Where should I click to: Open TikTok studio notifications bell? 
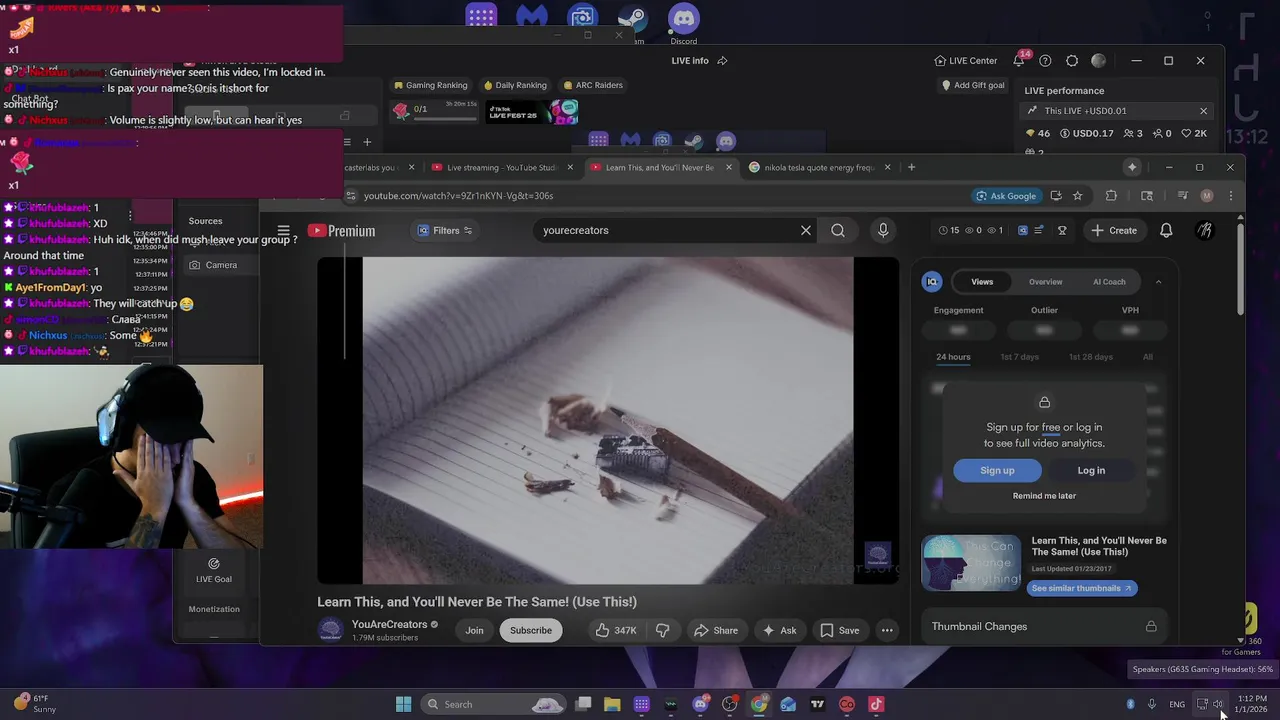click(1018, 61)
